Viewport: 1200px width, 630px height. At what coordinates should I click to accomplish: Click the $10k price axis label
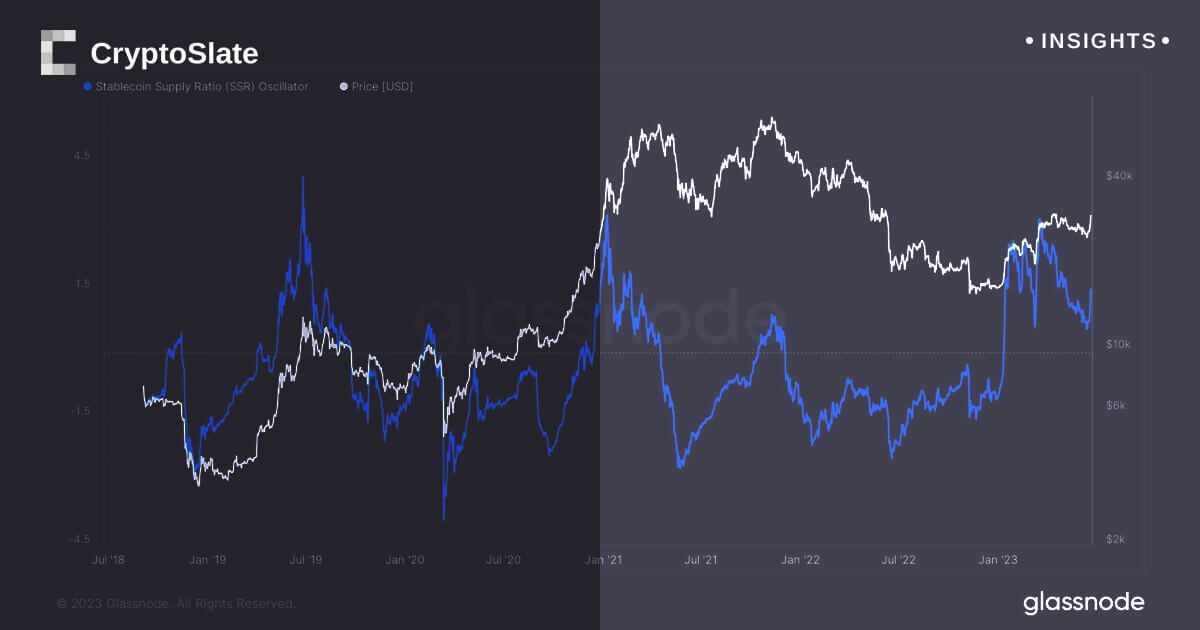point(1118,344)
